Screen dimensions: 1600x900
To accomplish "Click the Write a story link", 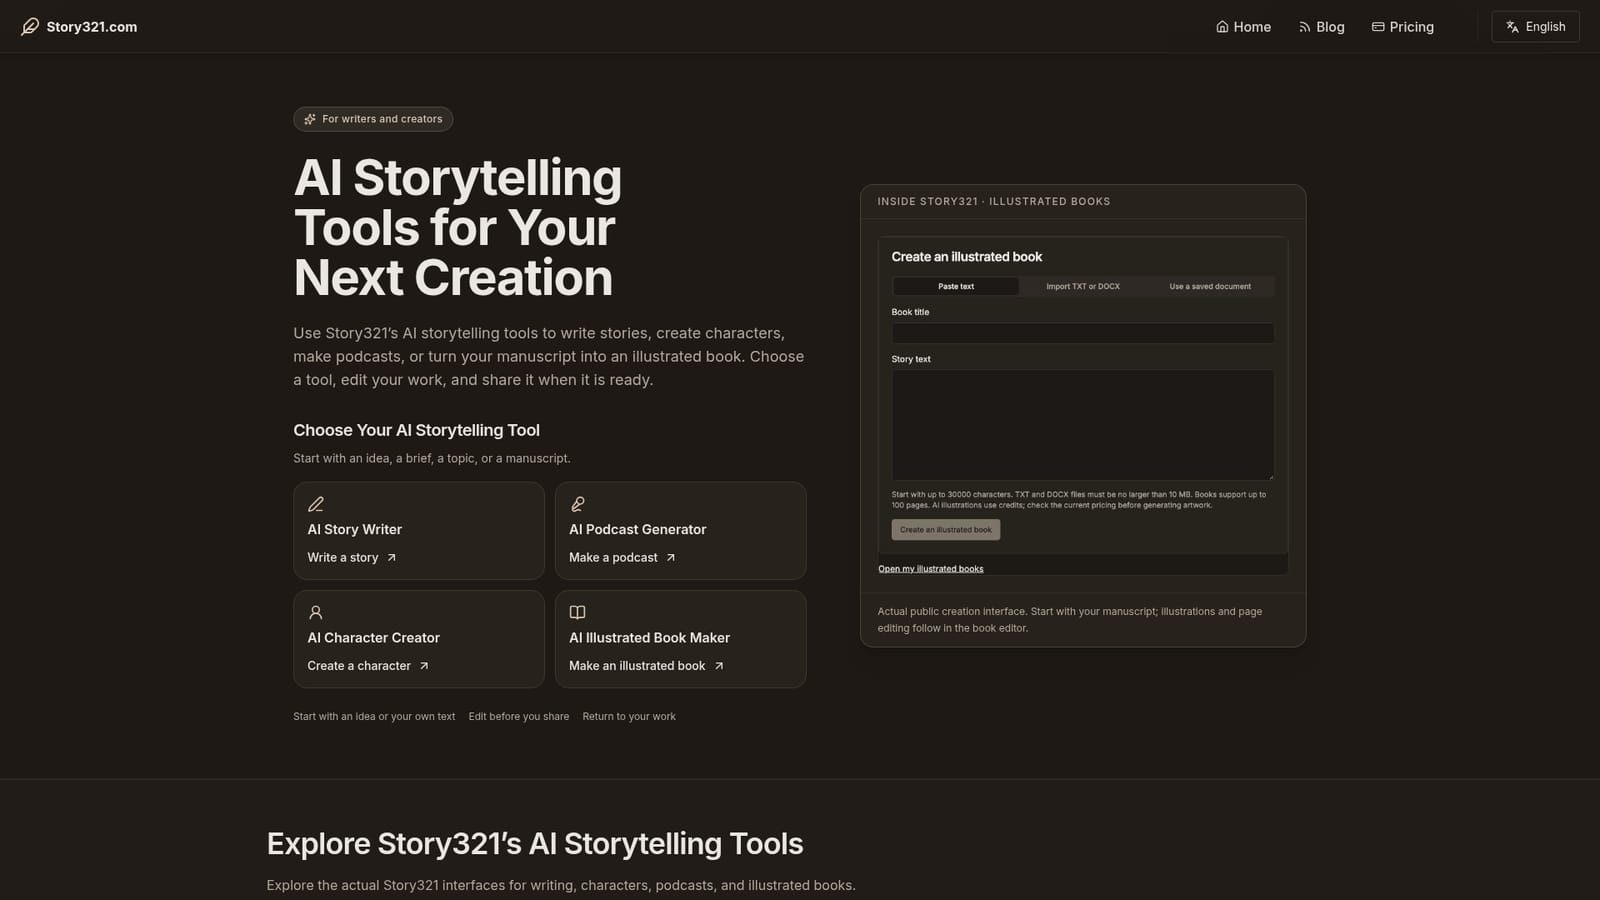I will point(352,558).
